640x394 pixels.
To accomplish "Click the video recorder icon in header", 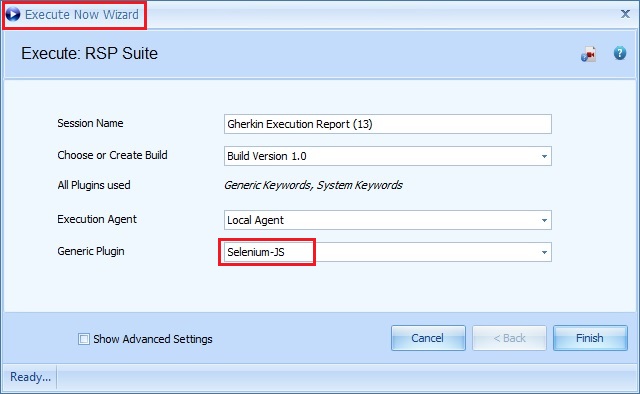I will click(x=588, y=54).
